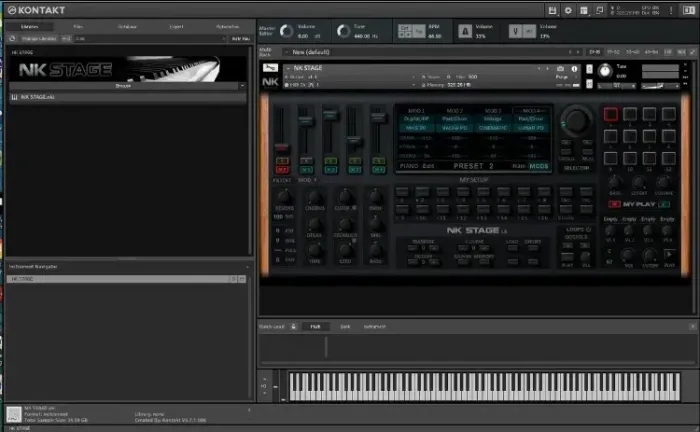Switch to Expert browser tab

(176, 26)
